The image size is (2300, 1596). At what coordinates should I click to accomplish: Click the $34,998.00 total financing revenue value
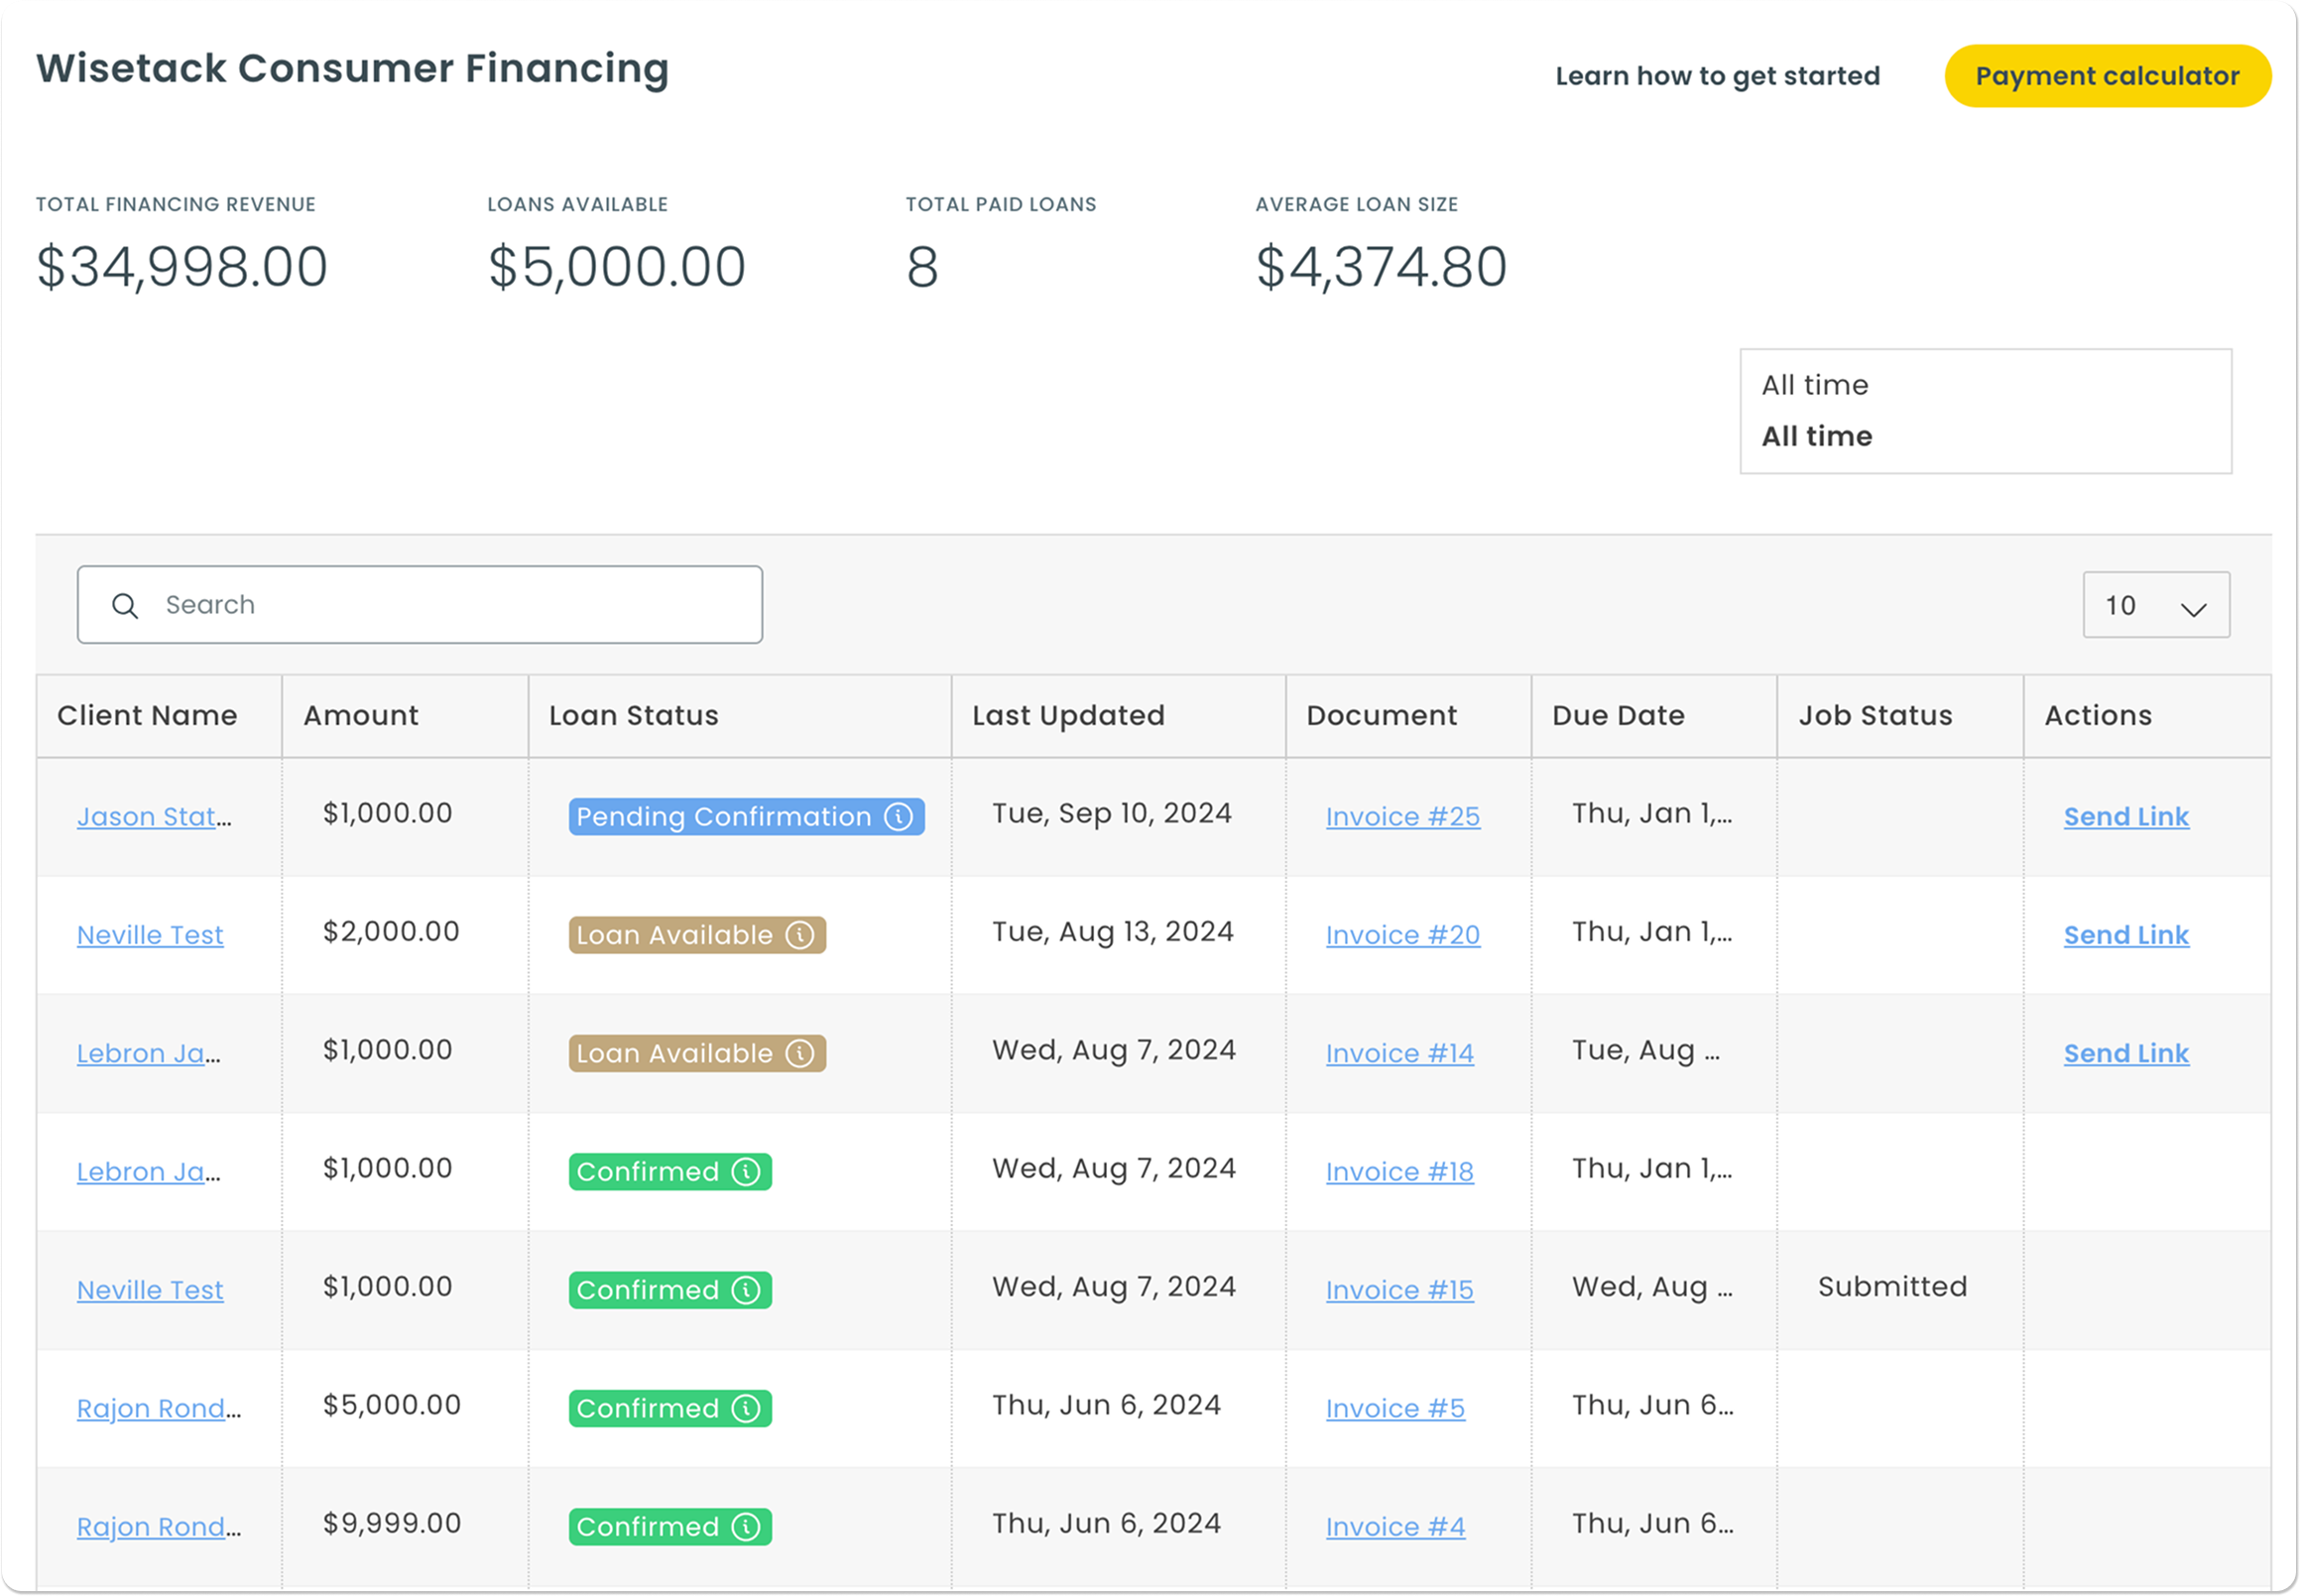[182, 267]
